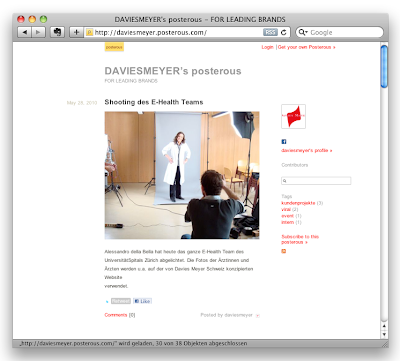Add bookmark with the plus button
This screenshot has width=400, height=361.
[x=76, y=32]
